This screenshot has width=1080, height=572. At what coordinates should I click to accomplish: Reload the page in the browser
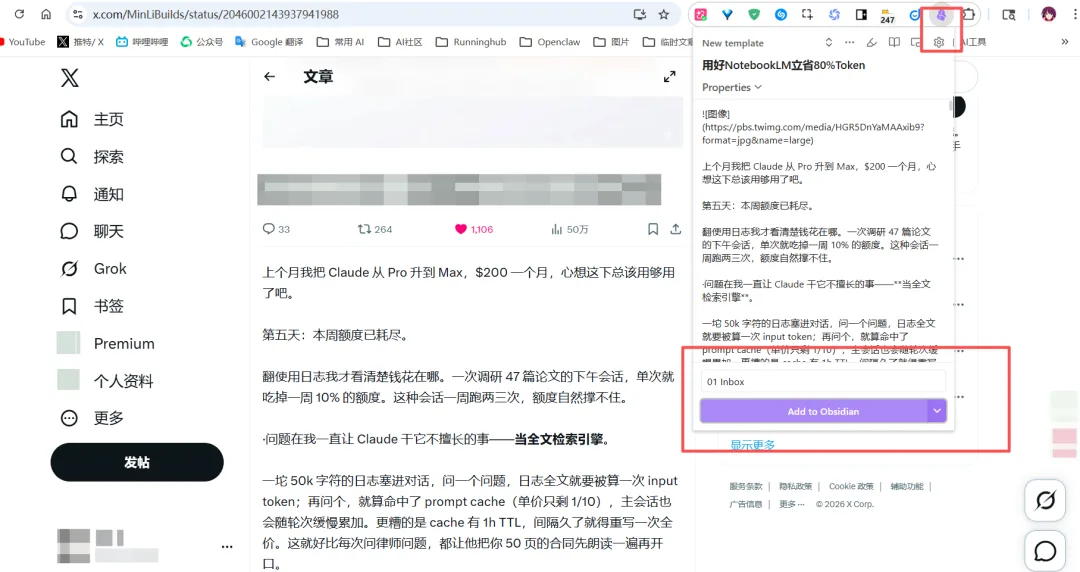19,14
